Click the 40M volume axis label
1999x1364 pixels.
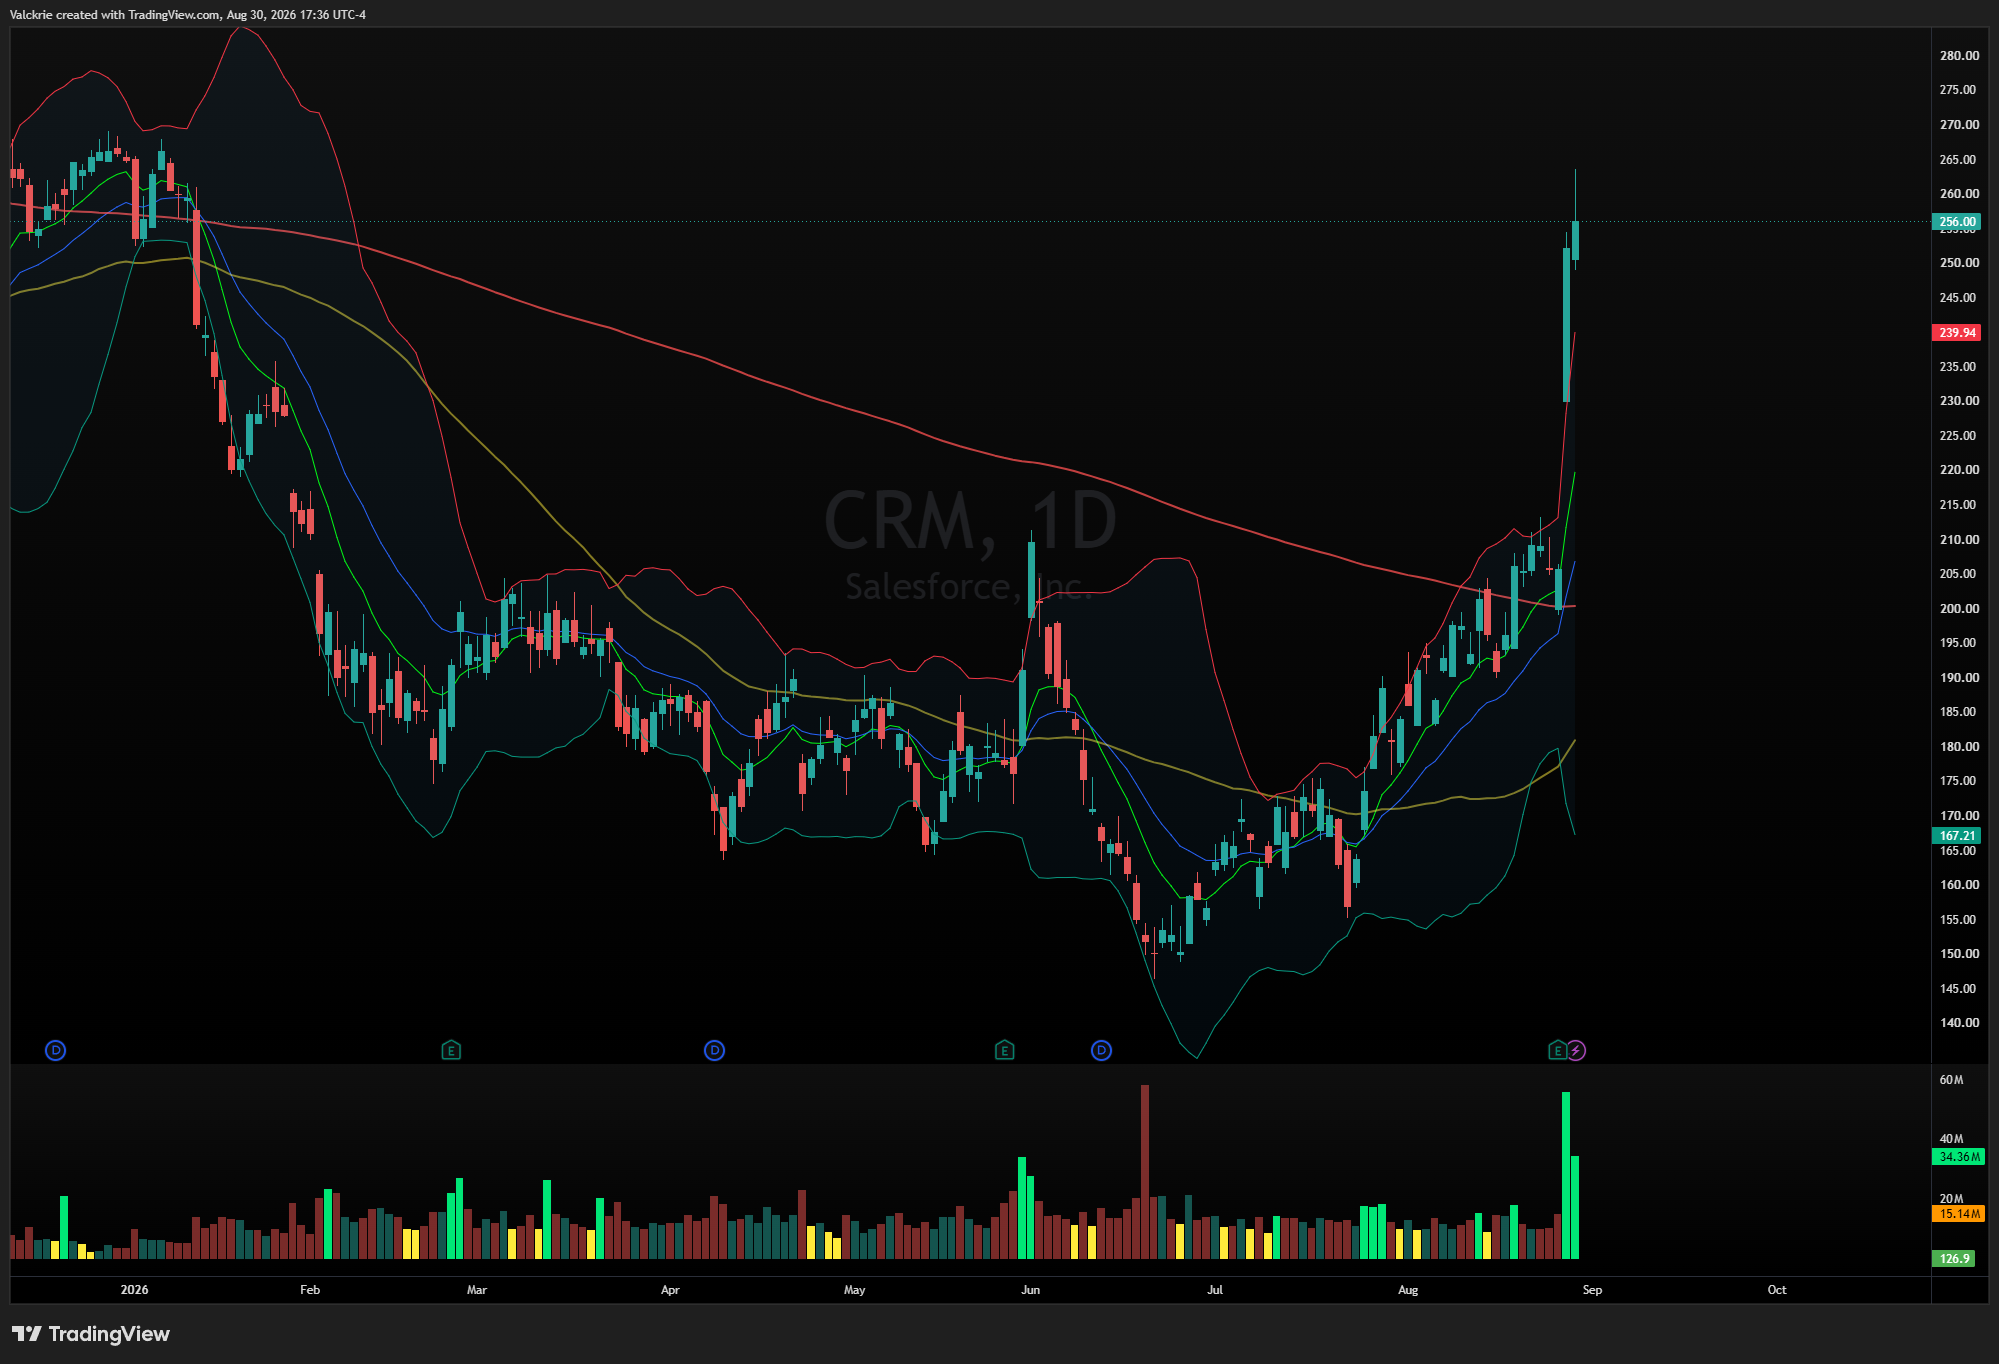tap(1951, 1139)
